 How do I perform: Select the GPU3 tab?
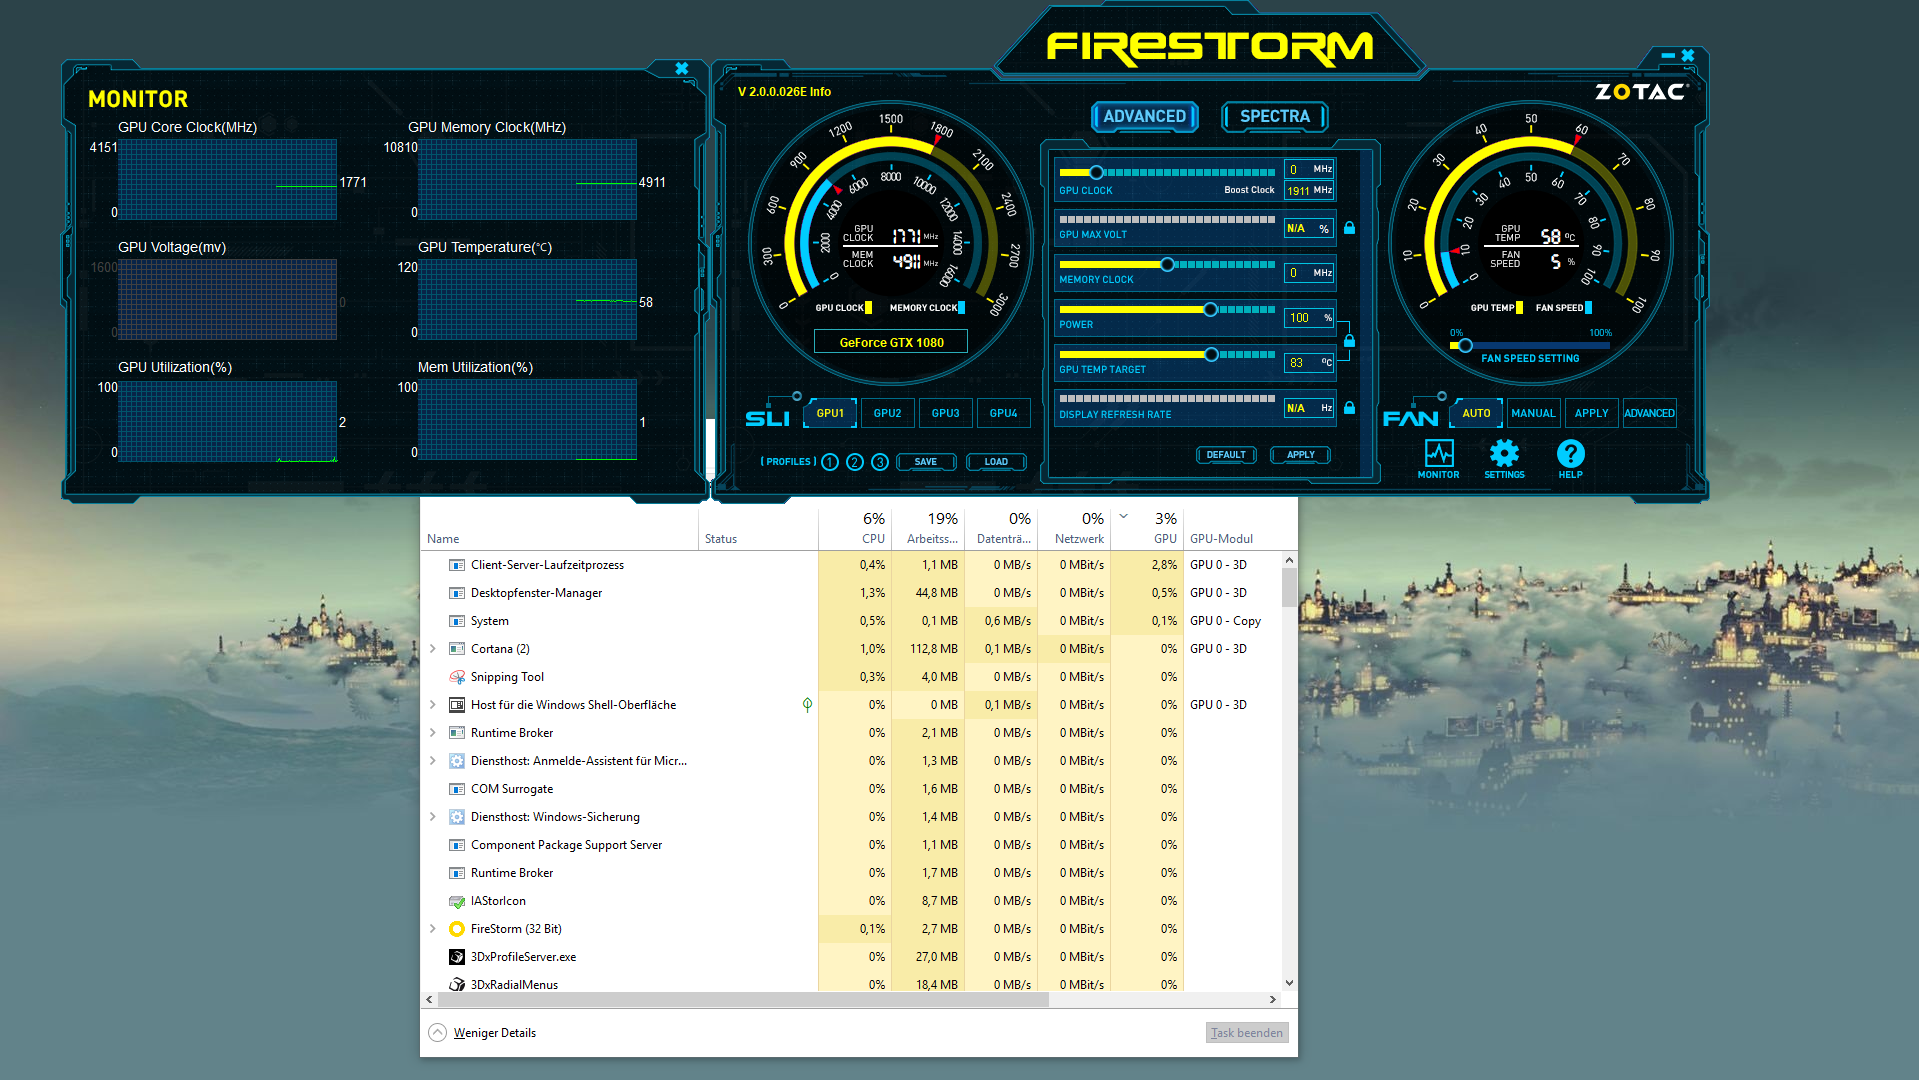tap(945, 413)
